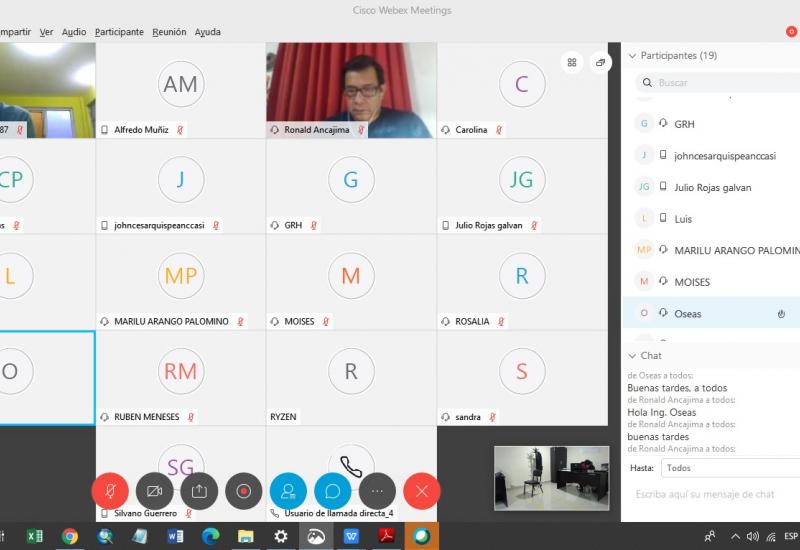Start recording with the record button
The image size is (800, 550).
pos(243,491)
